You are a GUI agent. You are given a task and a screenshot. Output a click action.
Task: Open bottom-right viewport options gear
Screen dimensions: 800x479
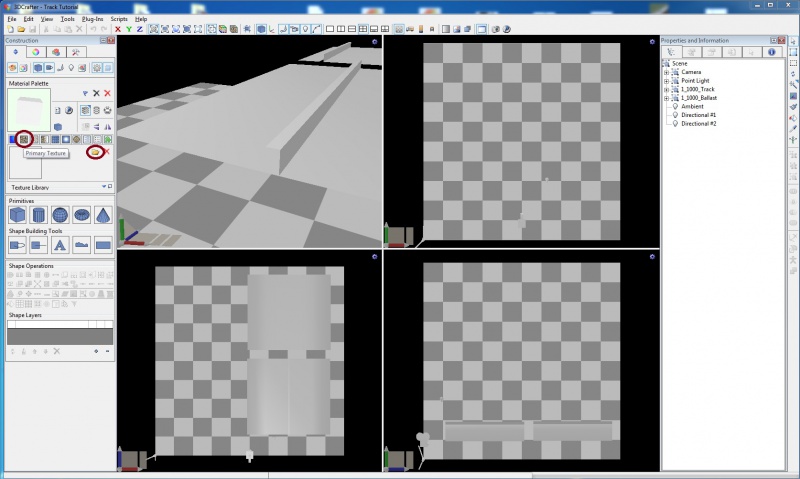652,257
